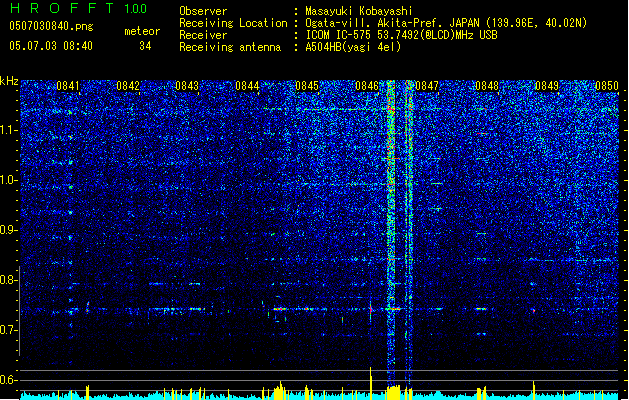Screen dimensions: 629x400
Task: Click the 0848 time marker
Action: pos(487,86)
